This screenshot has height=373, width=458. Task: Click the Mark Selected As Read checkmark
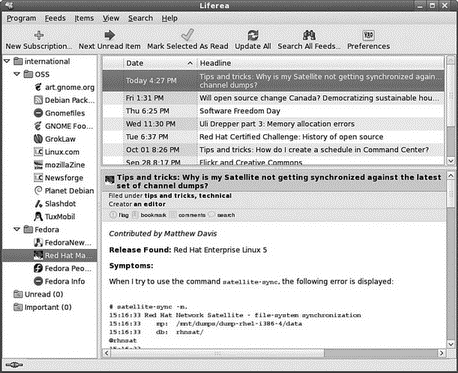tap(187, 34)
